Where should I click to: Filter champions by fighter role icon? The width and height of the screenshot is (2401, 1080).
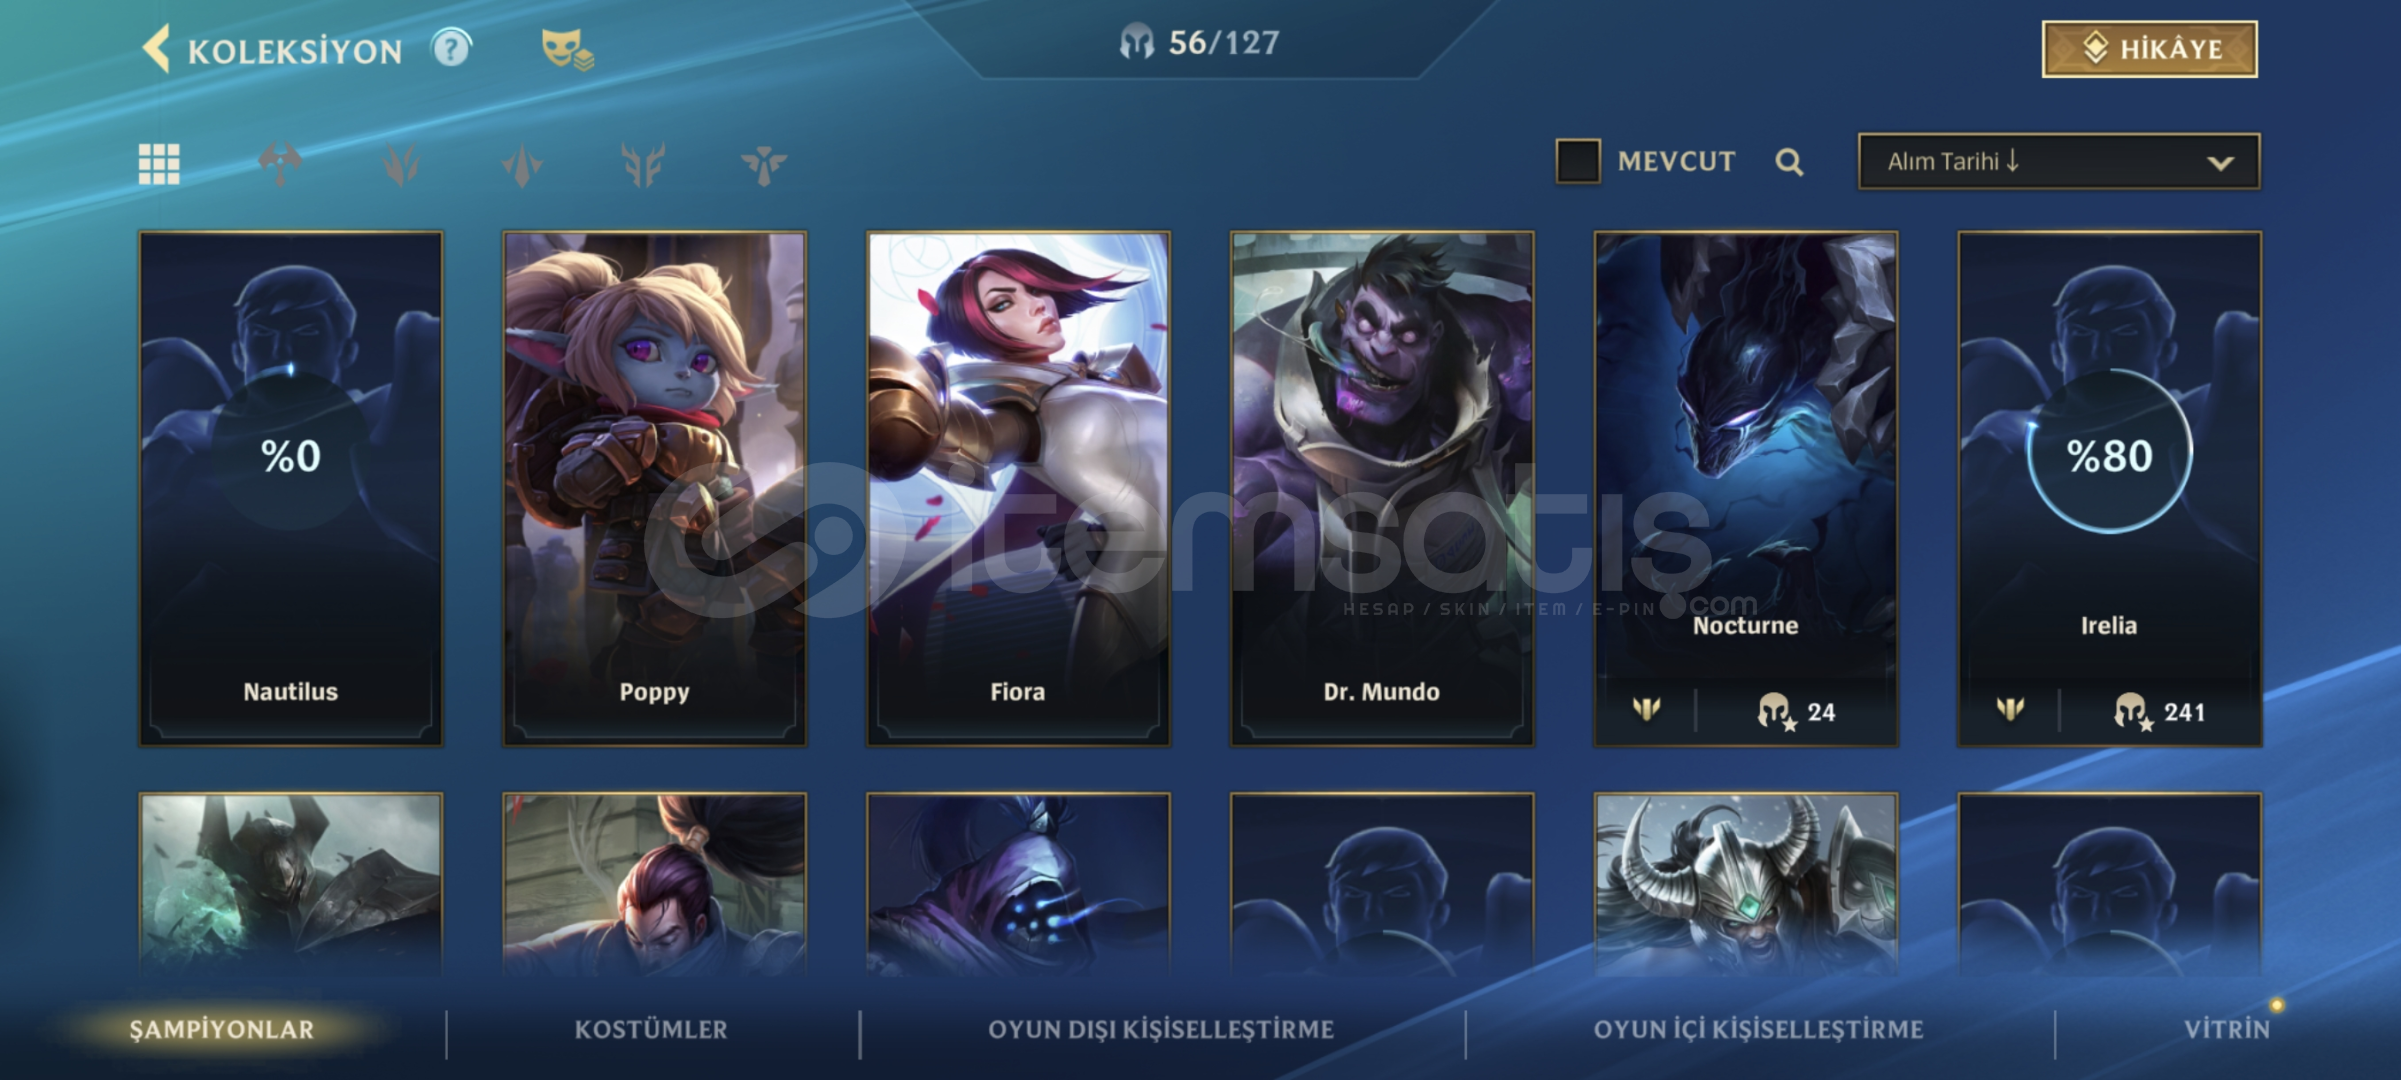(x=280, y=164)
